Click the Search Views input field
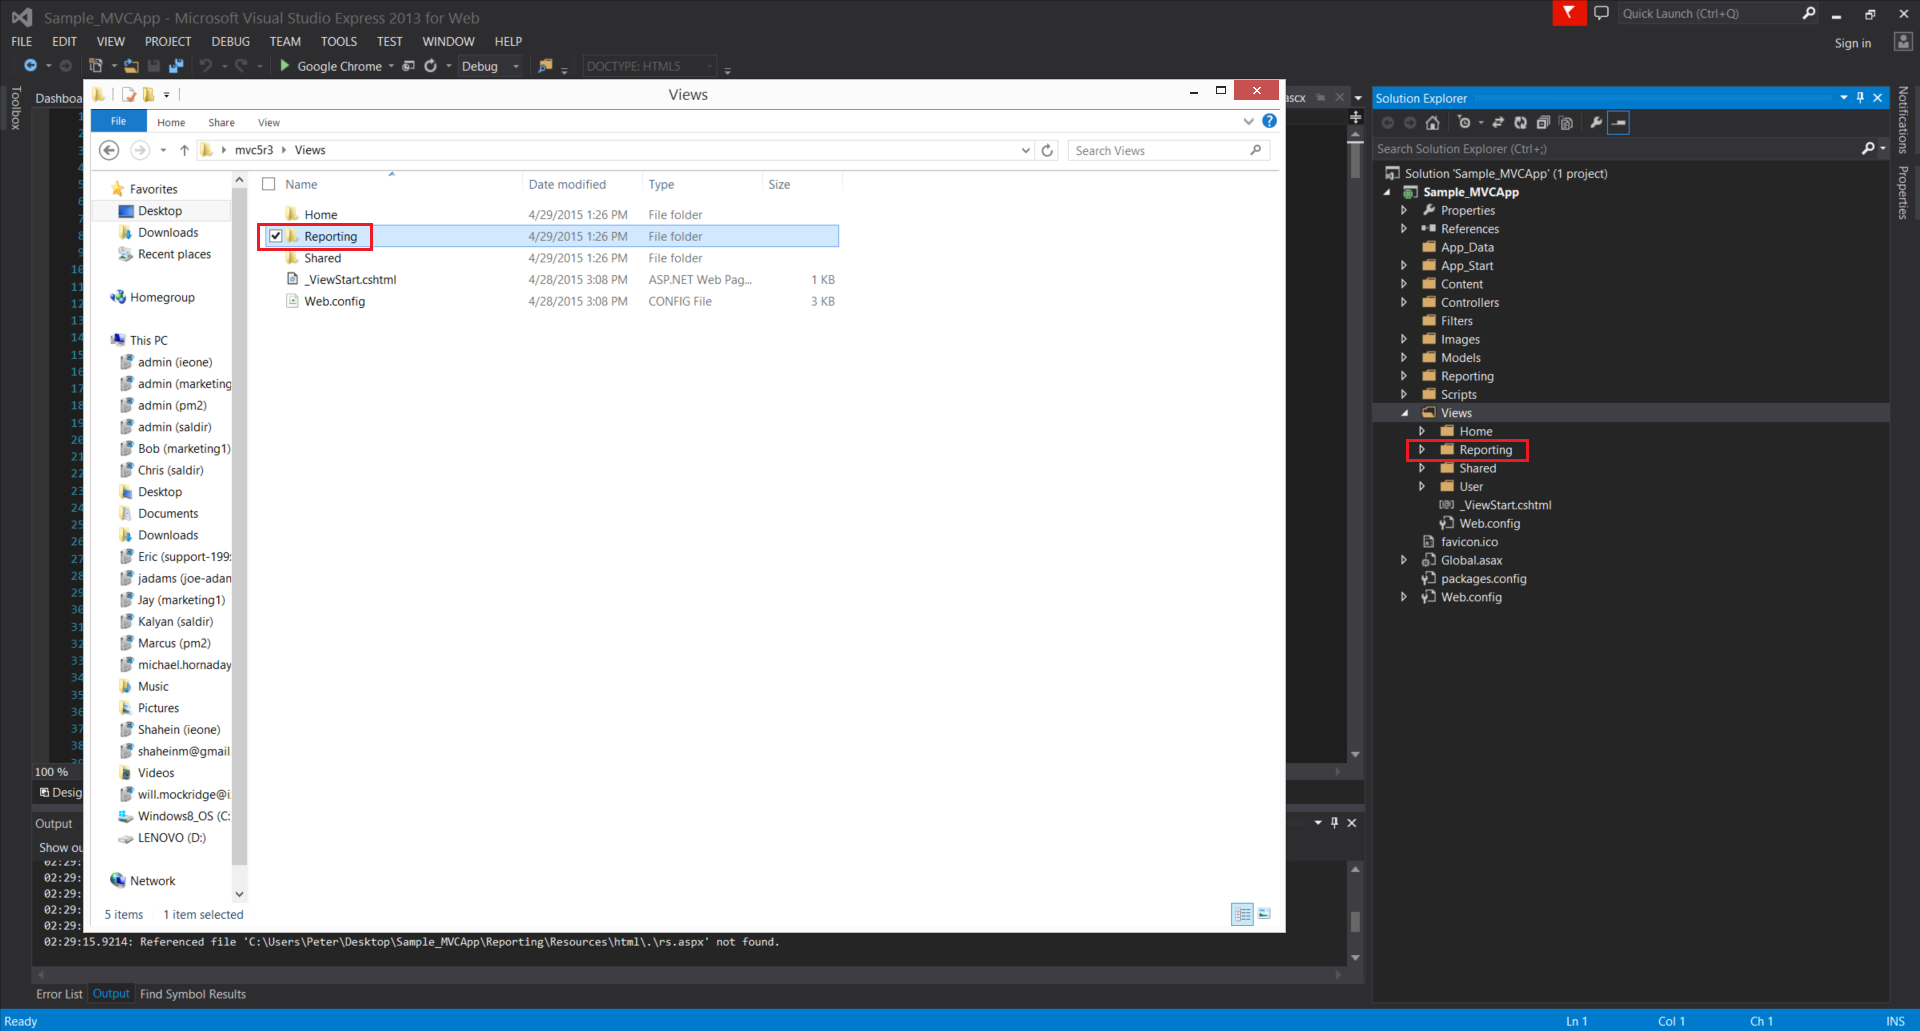Screen dimensions: 1920x1031 coord(1169,150)
